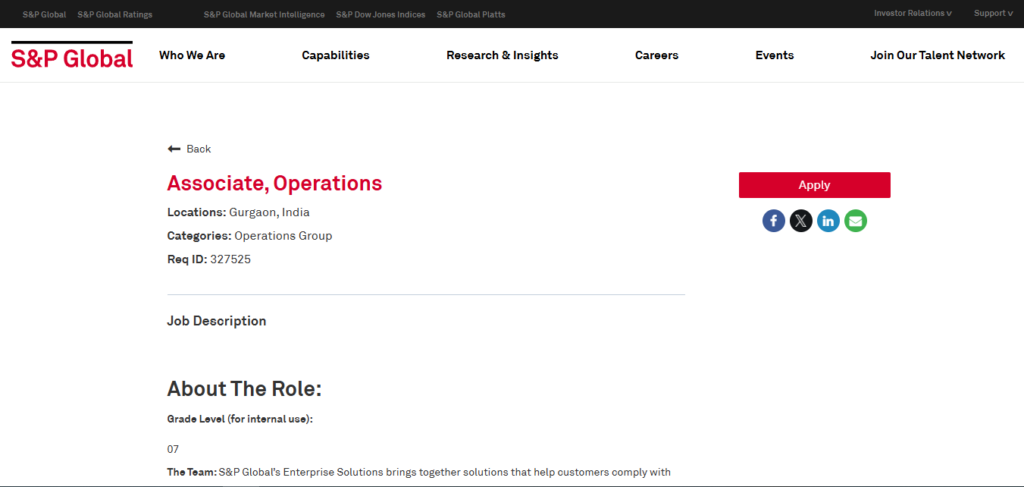
Task: Open the Who We Are menu
Action: (x=192, y=55)
